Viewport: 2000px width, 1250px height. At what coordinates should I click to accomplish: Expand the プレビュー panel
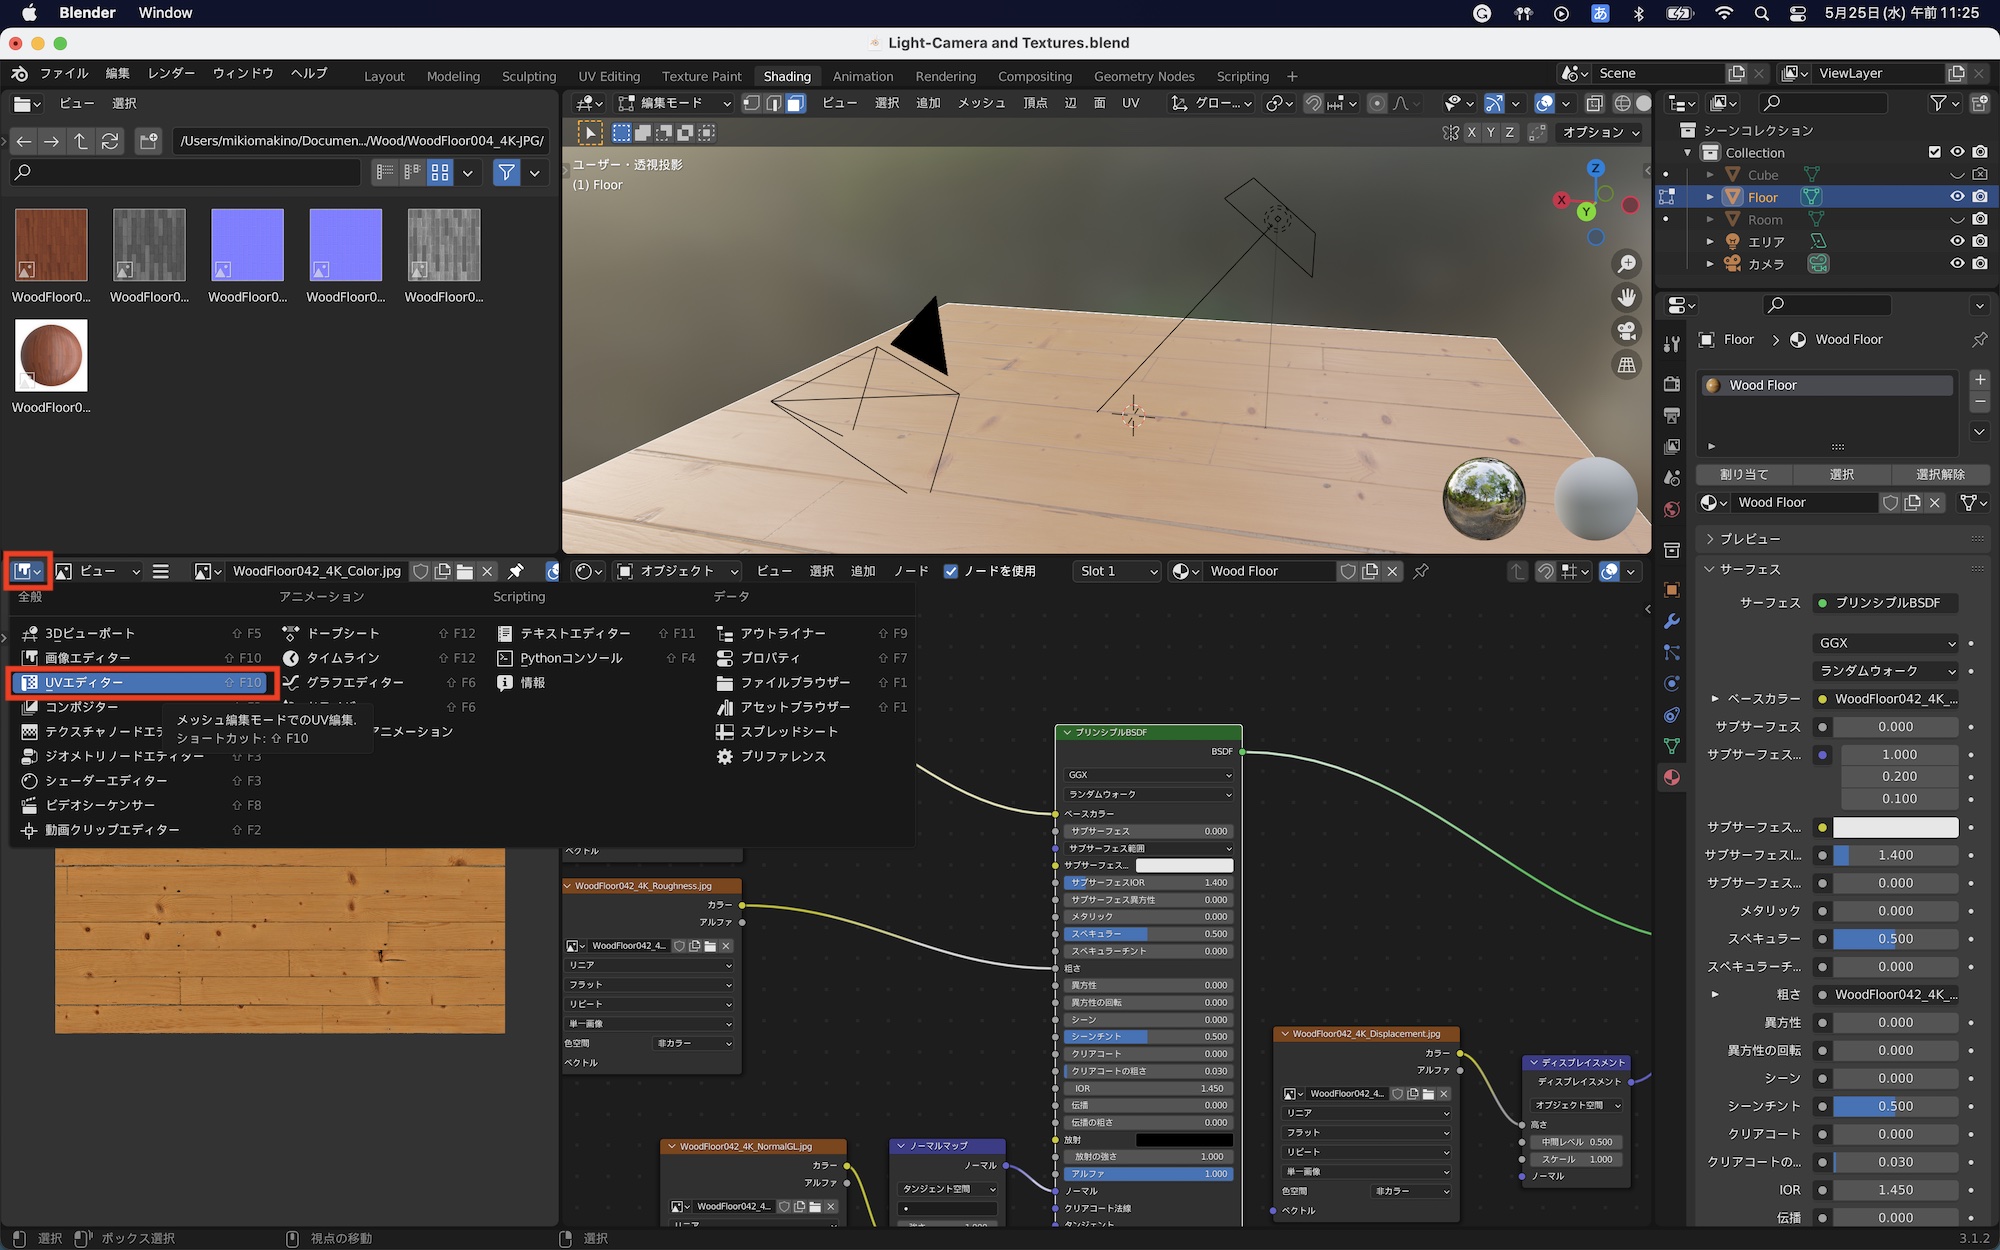(x=1749, y=539)
